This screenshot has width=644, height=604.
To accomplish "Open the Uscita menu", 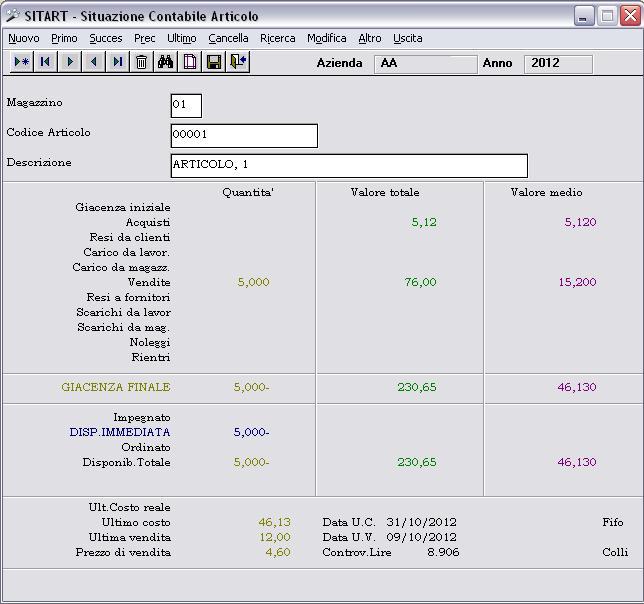I will tap(408, 38).
